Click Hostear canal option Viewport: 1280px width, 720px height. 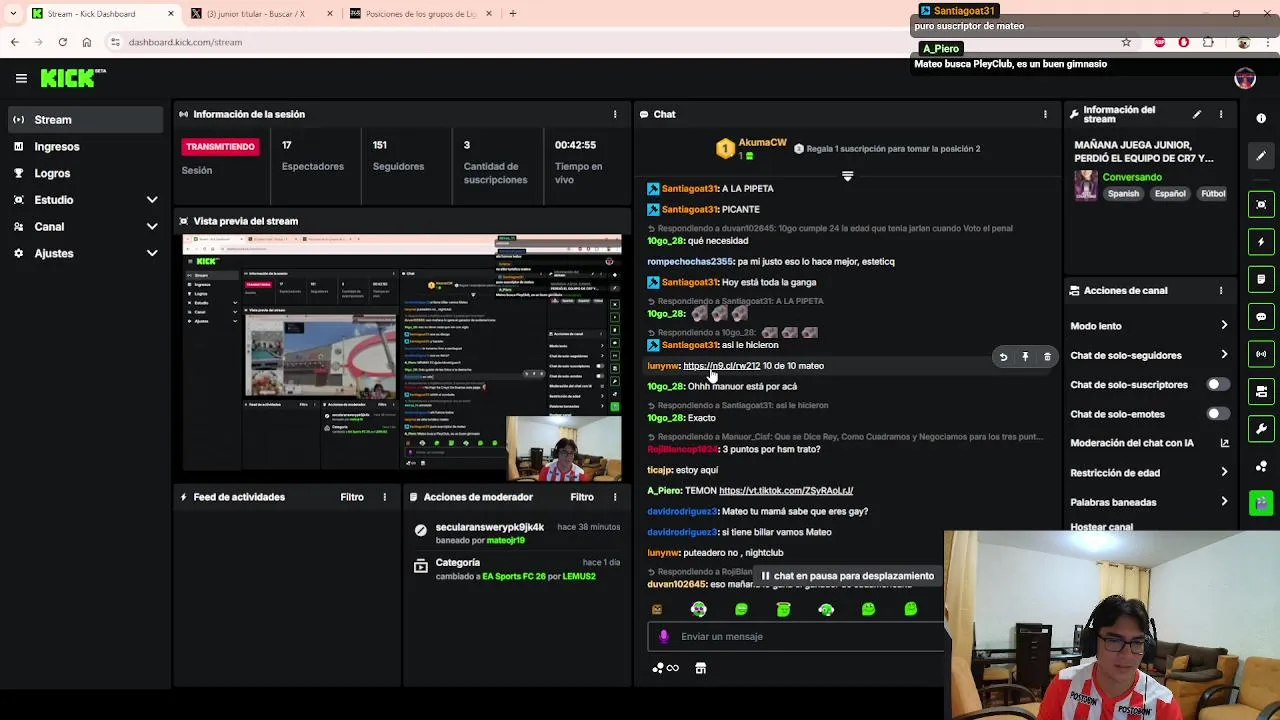point(1102,527)
